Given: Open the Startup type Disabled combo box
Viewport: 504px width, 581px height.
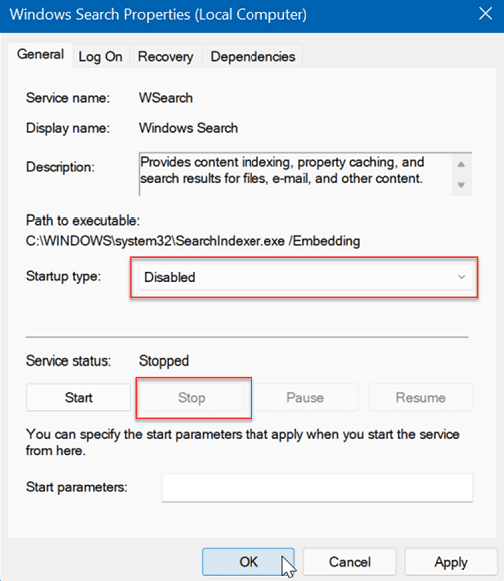Looking at the screenshot, I should (306, 277).
